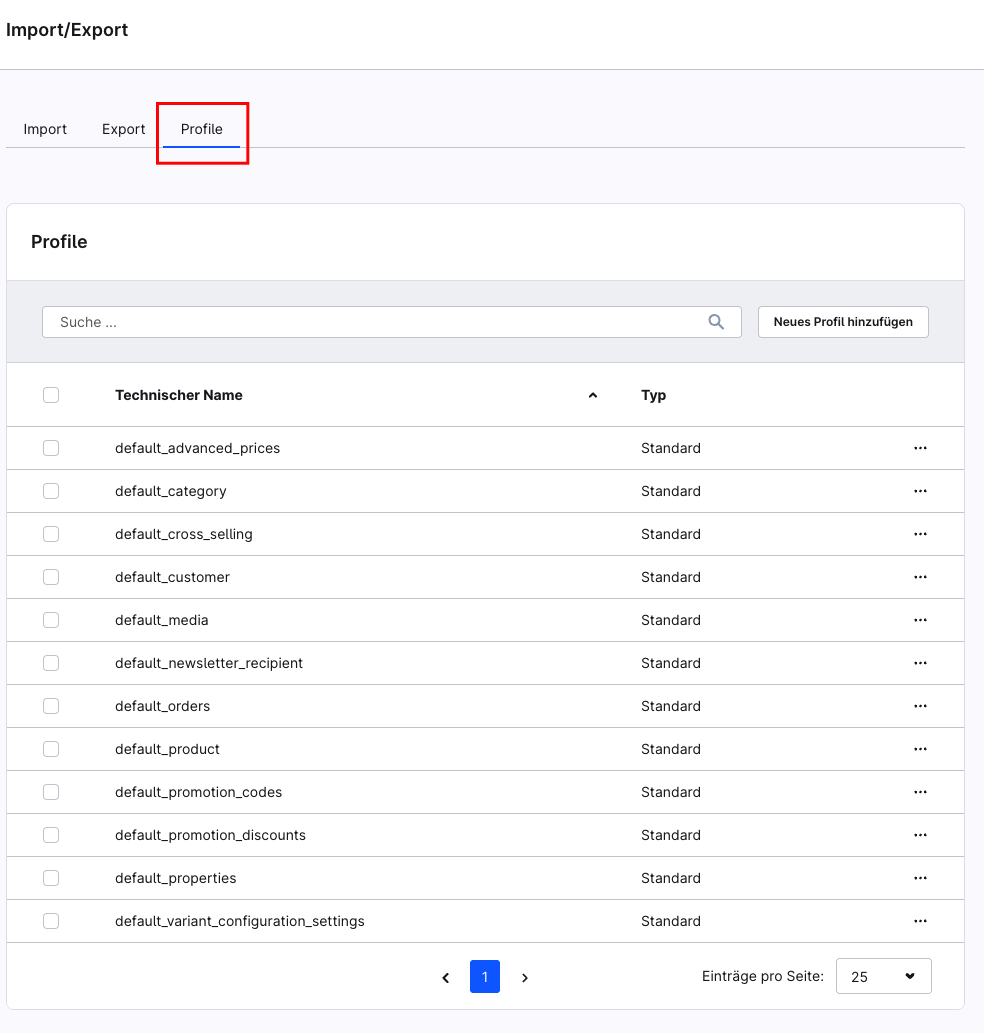
Task: Tick checkbox for default_promotion_codes
Action: pyautogui.click(x=51, y=792)
